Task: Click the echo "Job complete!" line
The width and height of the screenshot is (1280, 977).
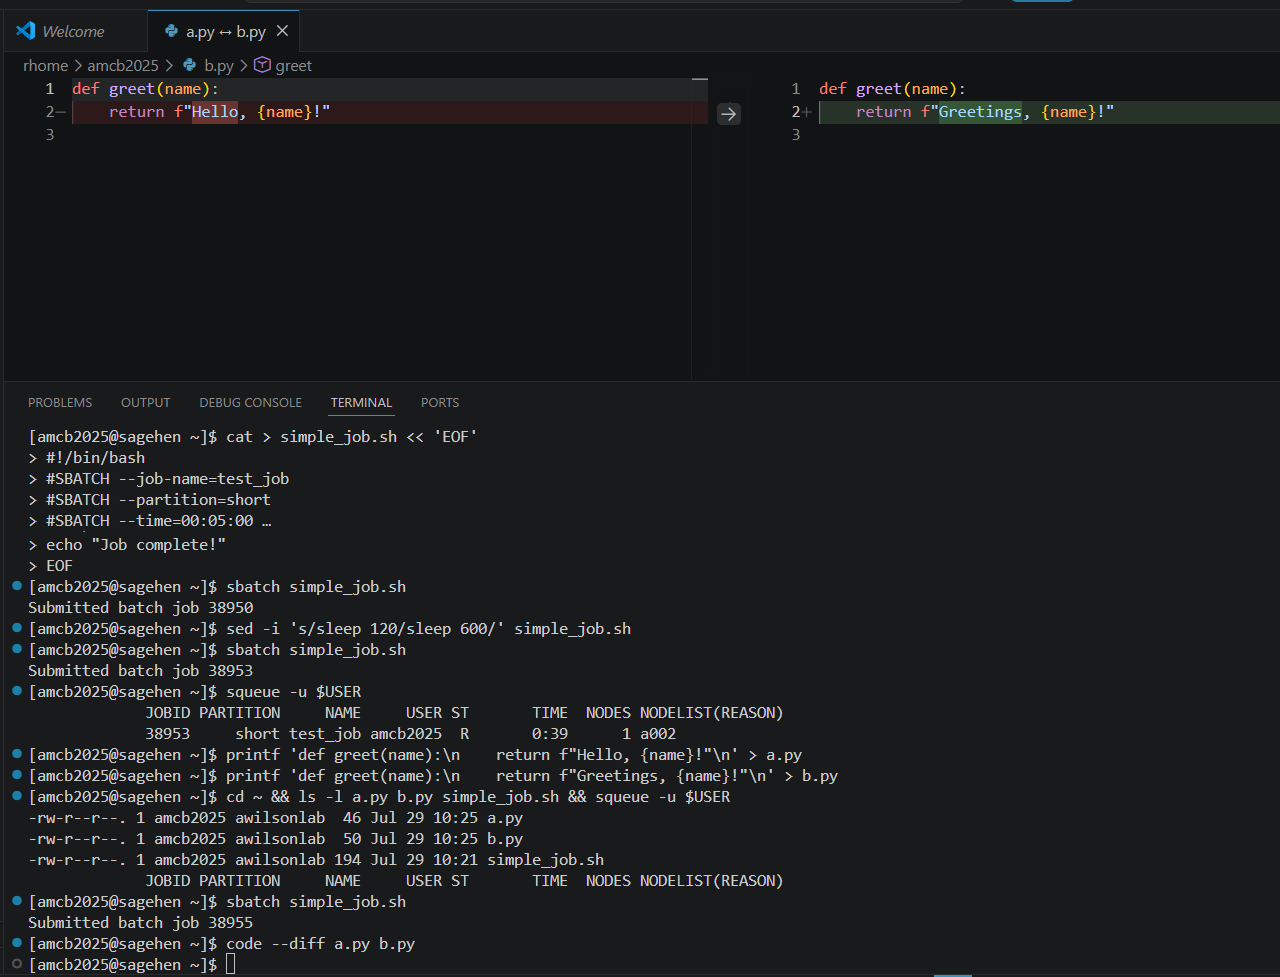Action: [136, 545]
